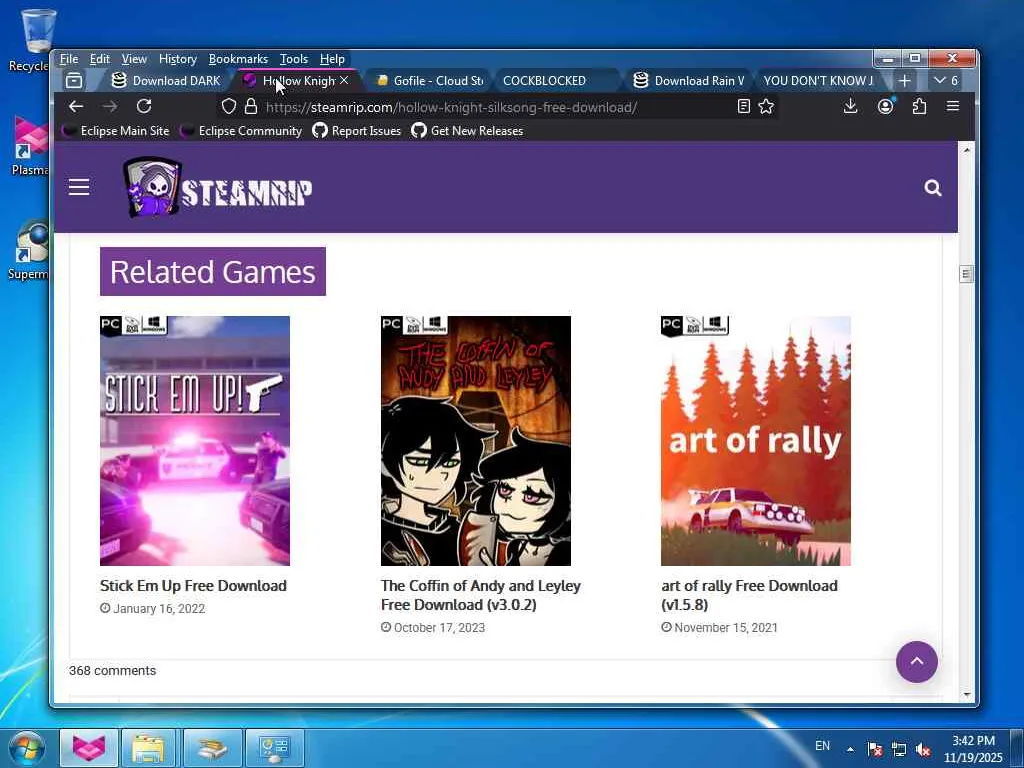Open the File menu
The image size is (1024, 768).
click(69, 59)
